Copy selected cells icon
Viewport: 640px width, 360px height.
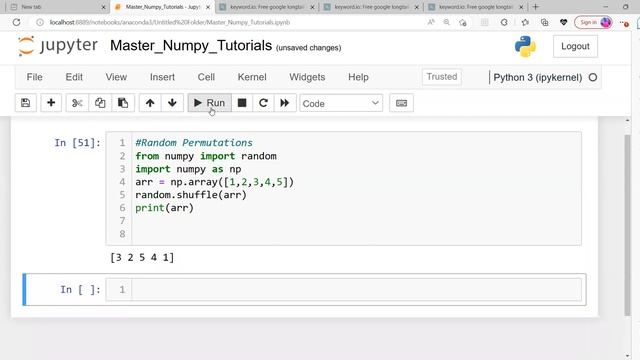pyautogui.click(x=100, y=103)
